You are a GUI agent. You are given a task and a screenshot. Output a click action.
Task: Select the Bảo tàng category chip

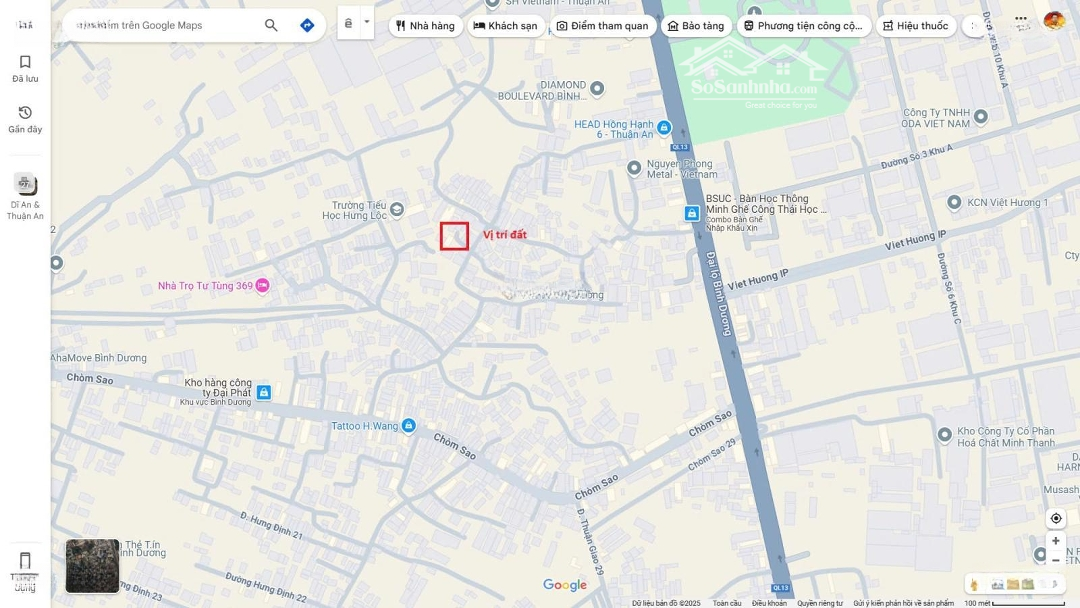[696, 25]
